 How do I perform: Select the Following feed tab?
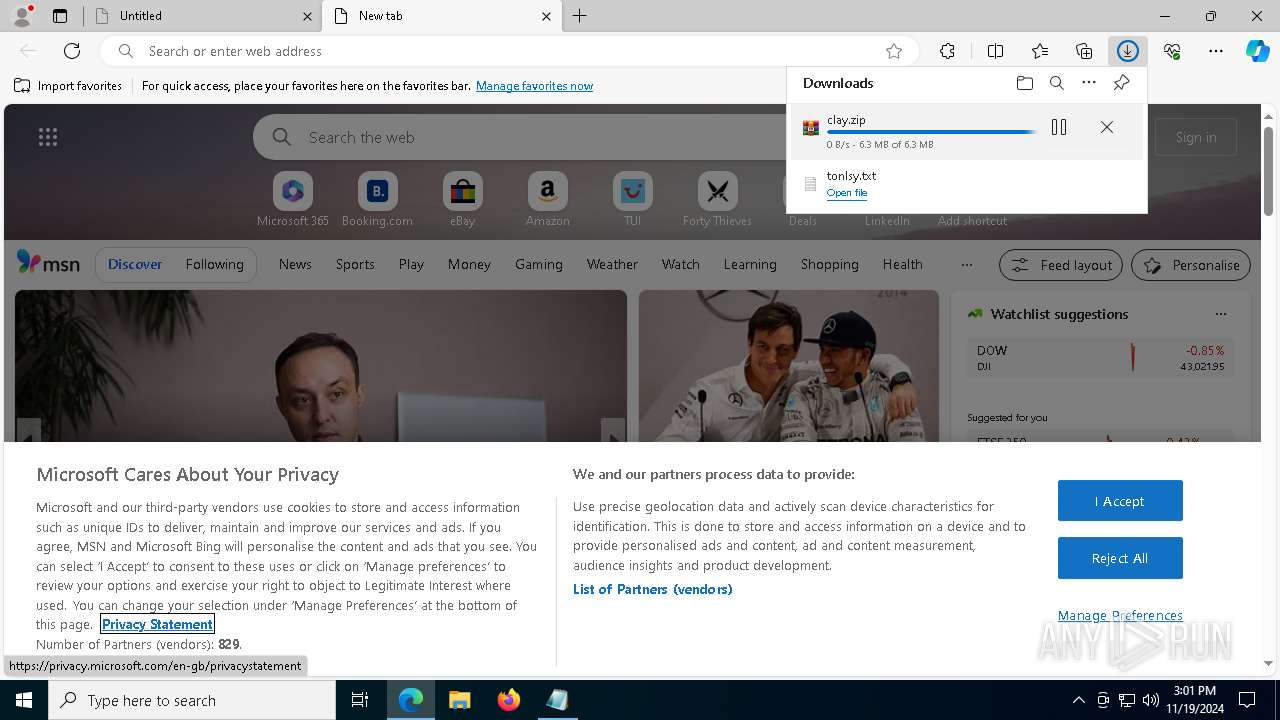point(214,264)
